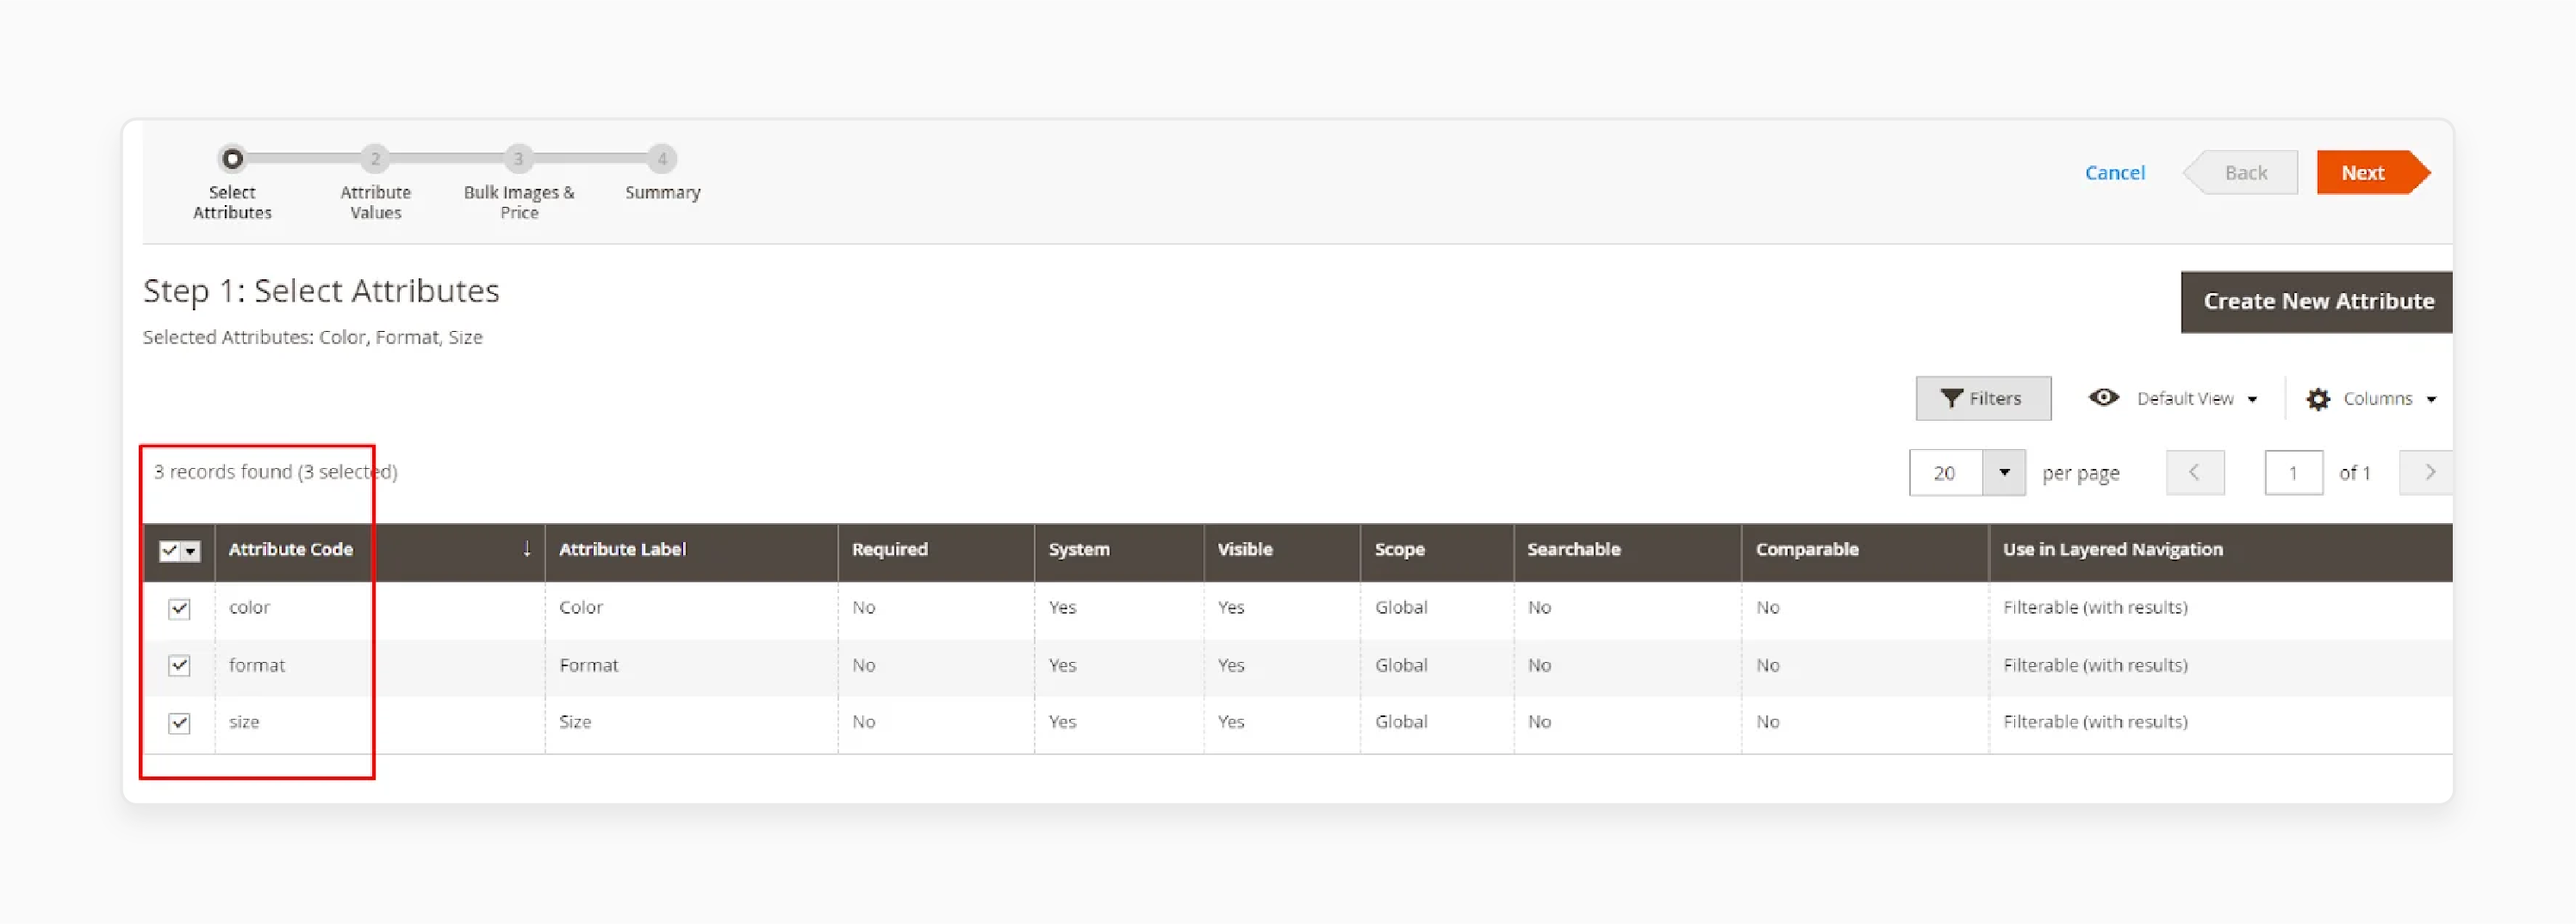Click step 3 Bulk Images & Price circle
Image resolution: width=2576 pixels, height=924 pixels.
tap(518, 159)
